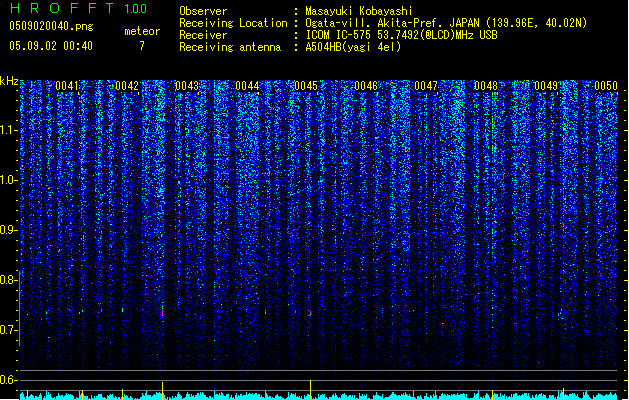Screen dimensions: 629x400
Task: Select the filename 0509020040.png
Action: point(51,26)
